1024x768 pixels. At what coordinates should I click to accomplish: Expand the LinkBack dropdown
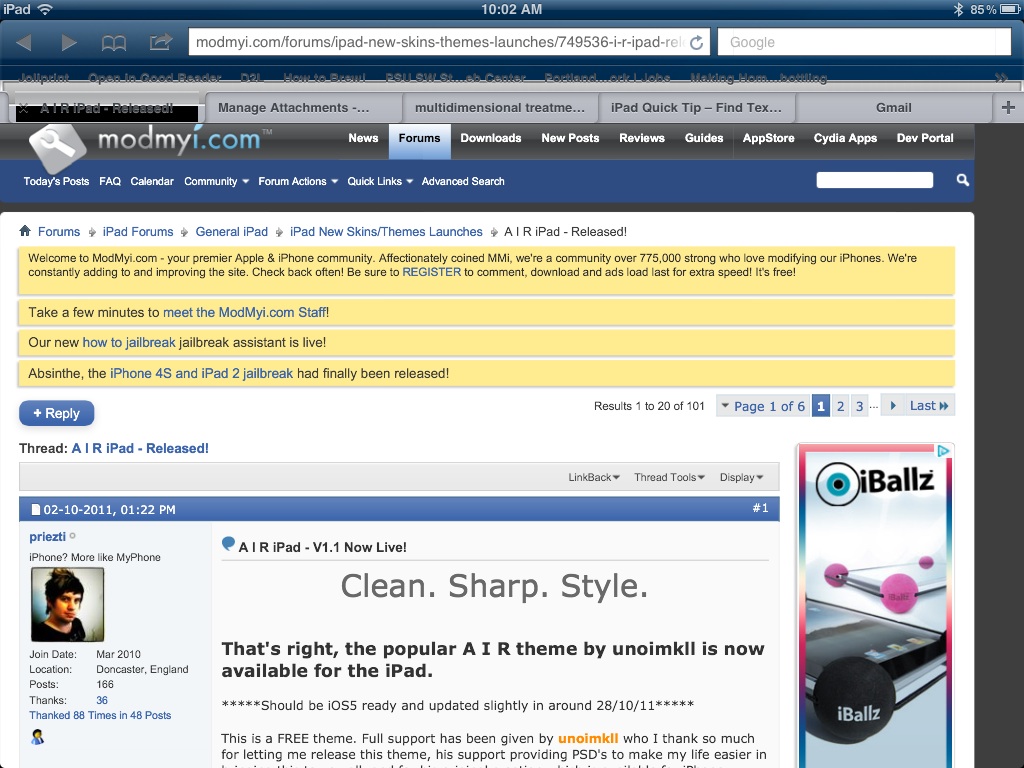coord(594,477)
